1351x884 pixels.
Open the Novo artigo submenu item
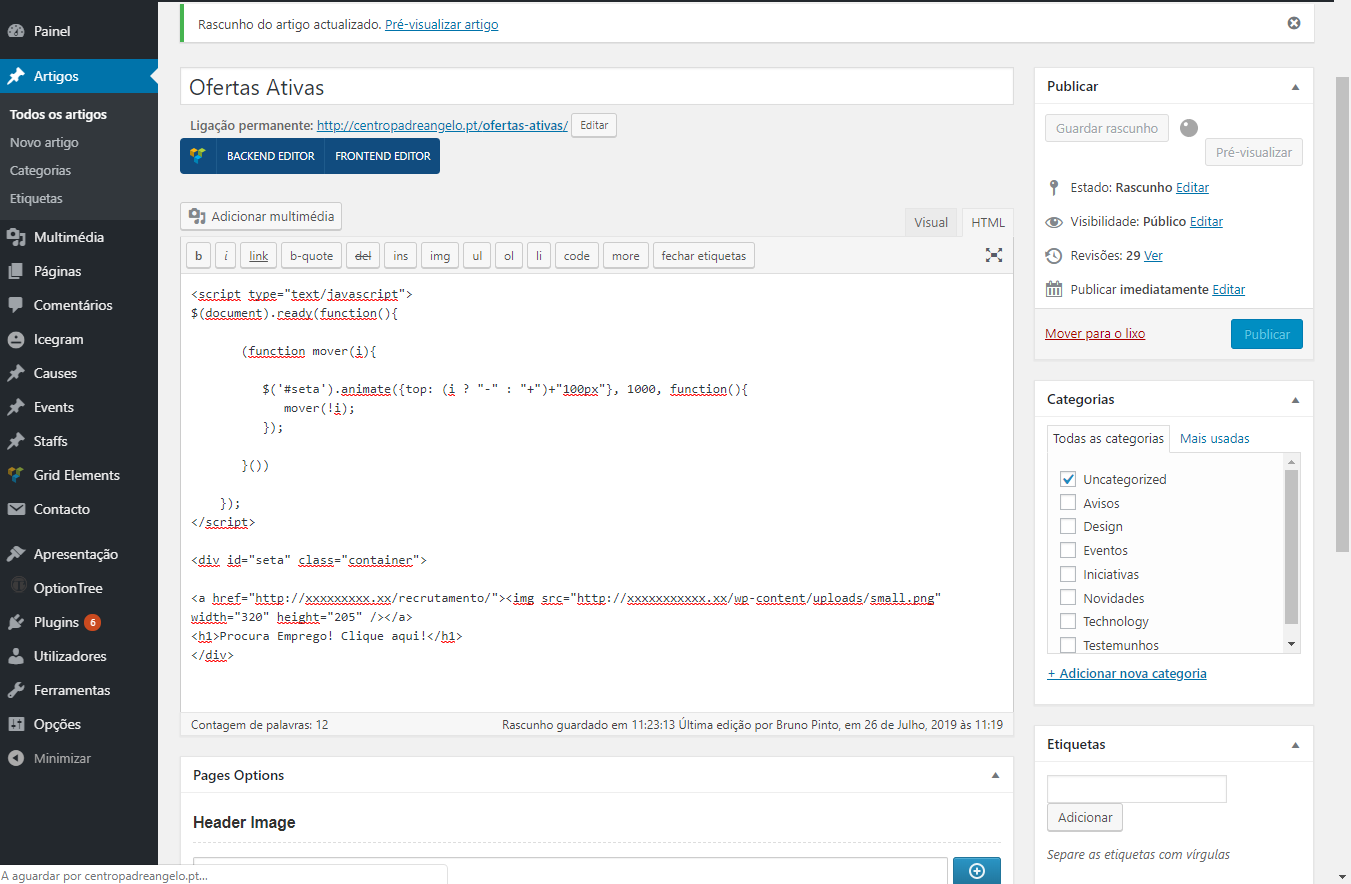44,142
